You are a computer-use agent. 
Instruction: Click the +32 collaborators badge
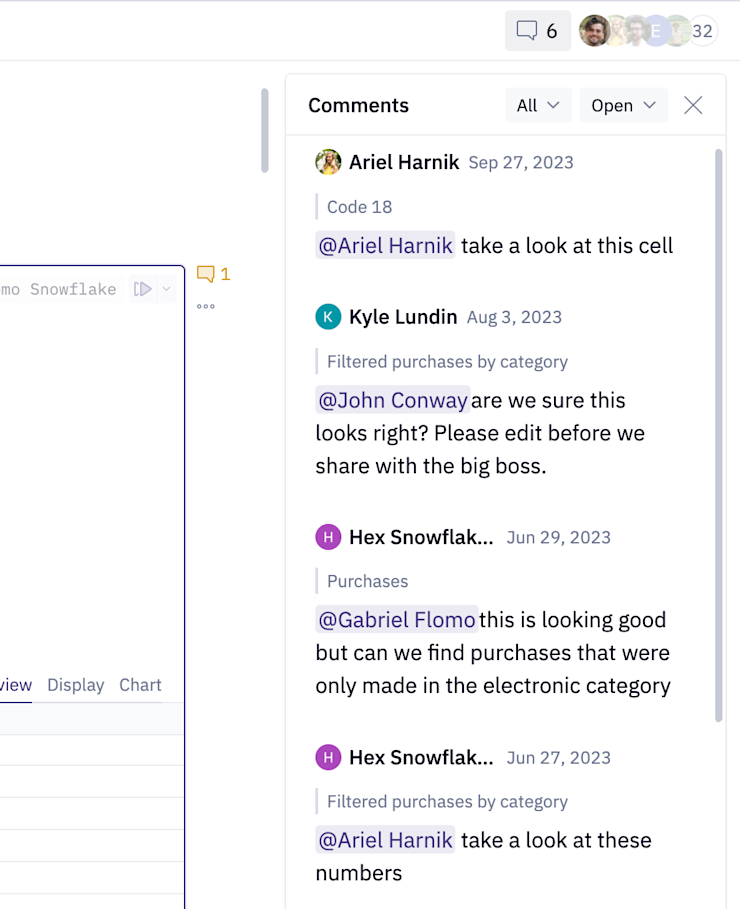click(702, 31)
